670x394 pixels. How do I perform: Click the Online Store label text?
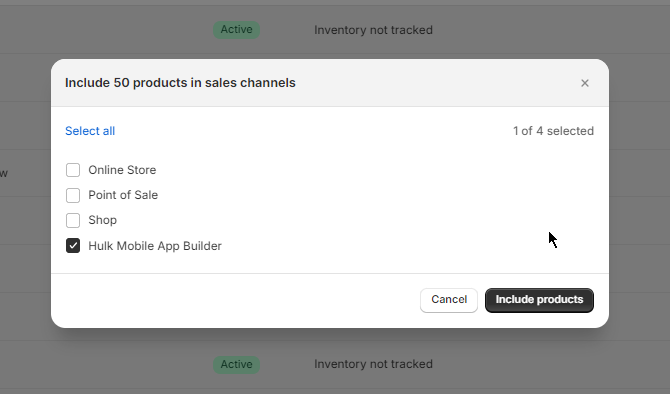(x=122, y=170)
